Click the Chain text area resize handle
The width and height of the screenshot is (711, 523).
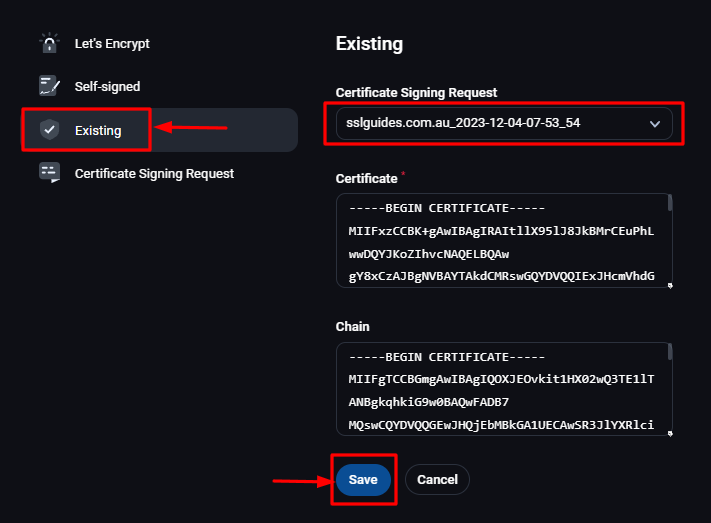point(669,434)
